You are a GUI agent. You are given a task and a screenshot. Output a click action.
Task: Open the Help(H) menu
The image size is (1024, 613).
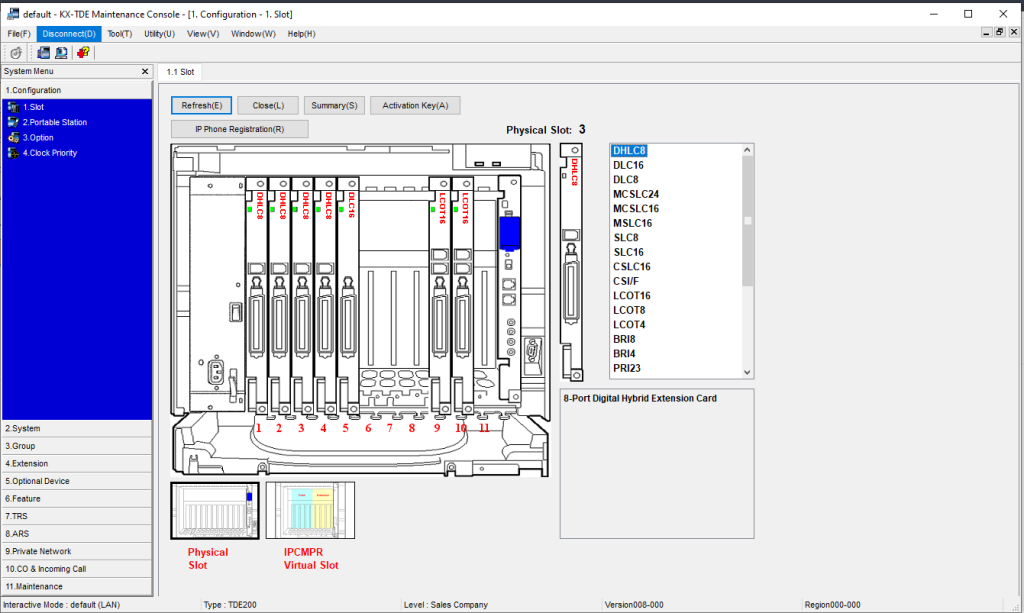click(302, 34)
